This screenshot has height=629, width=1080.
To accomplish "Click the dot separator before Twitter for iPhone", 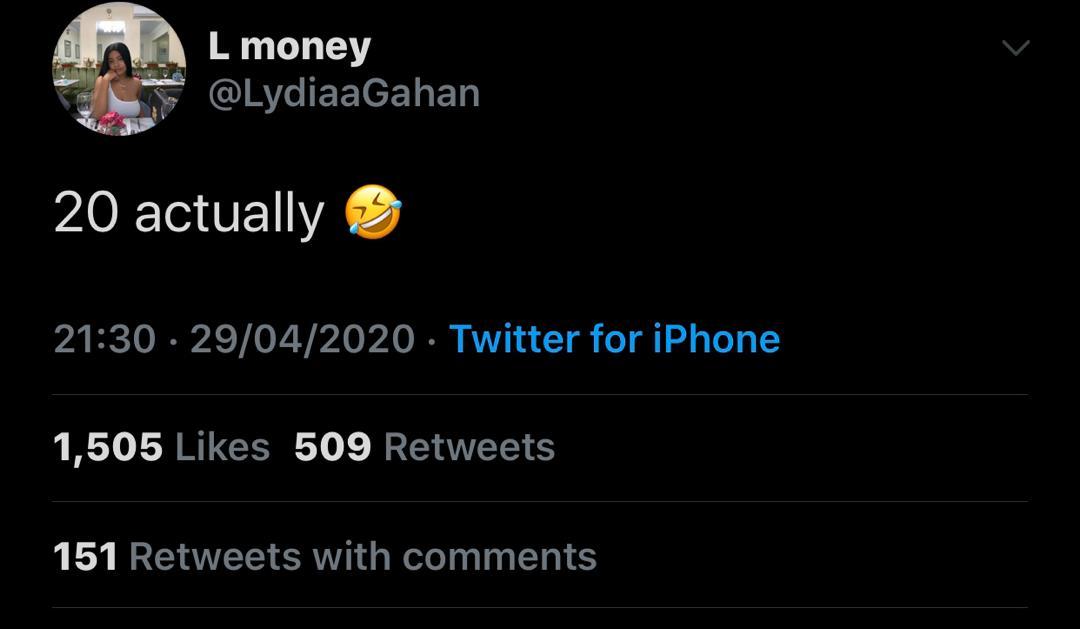I will click(432, 340).
